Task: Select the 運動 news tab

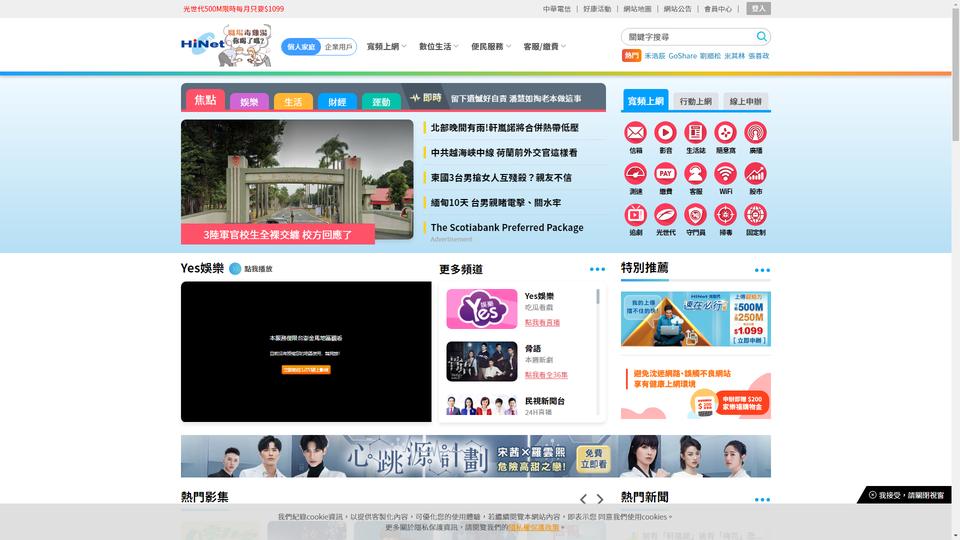Action: pos(381,102)
